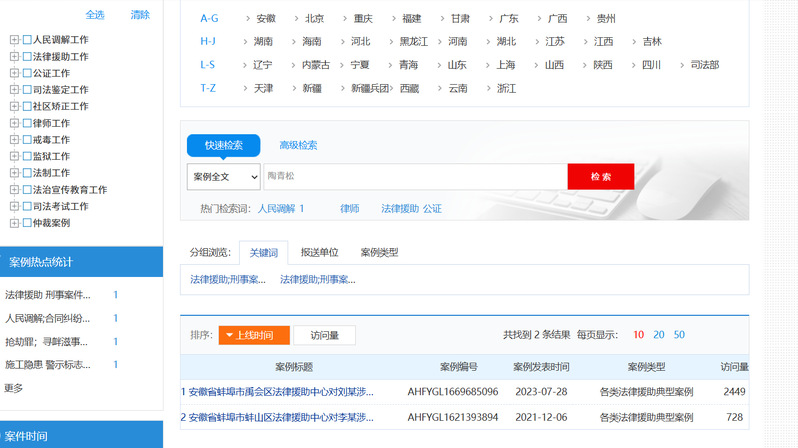Sort results by 访问量
Viewport: 798px width, 448px height.
(x=324, y=336)
